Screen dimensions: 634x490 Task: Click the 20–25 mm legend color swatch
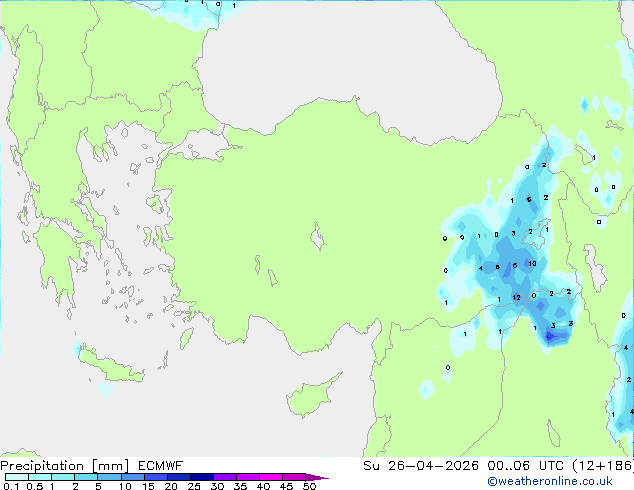coord(178,477)
